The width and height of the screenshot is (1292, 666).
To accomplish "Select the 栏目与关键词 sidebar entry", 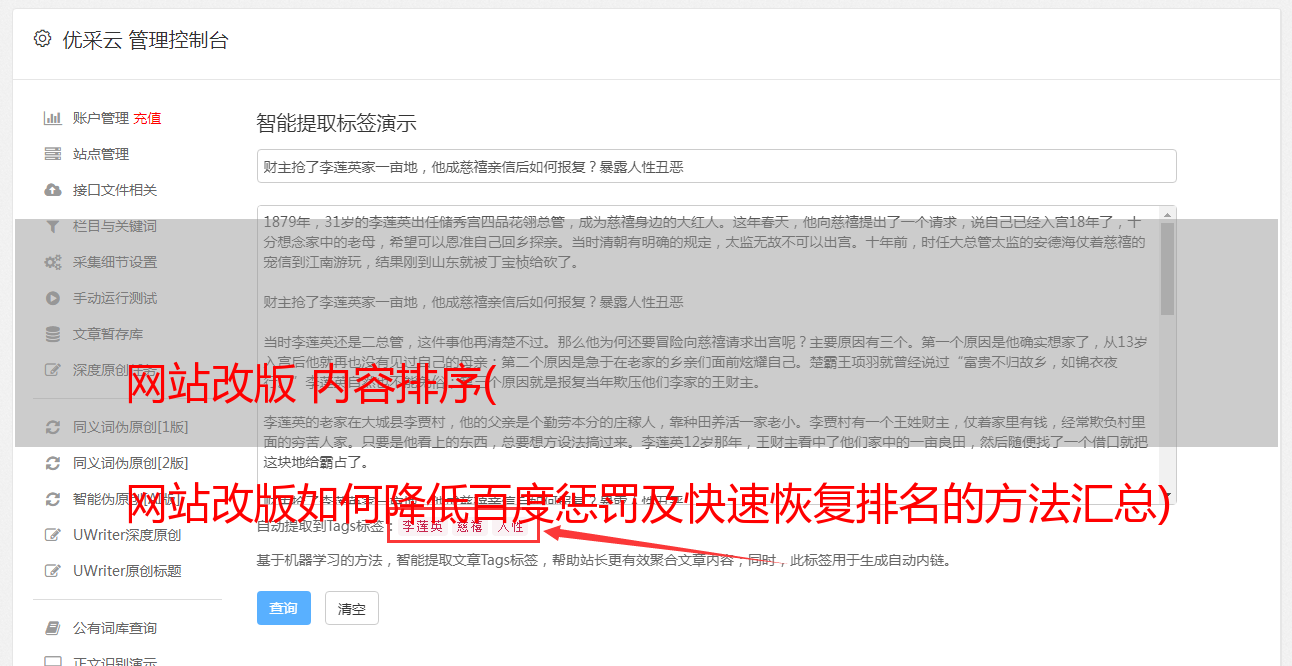I will 114,226.
